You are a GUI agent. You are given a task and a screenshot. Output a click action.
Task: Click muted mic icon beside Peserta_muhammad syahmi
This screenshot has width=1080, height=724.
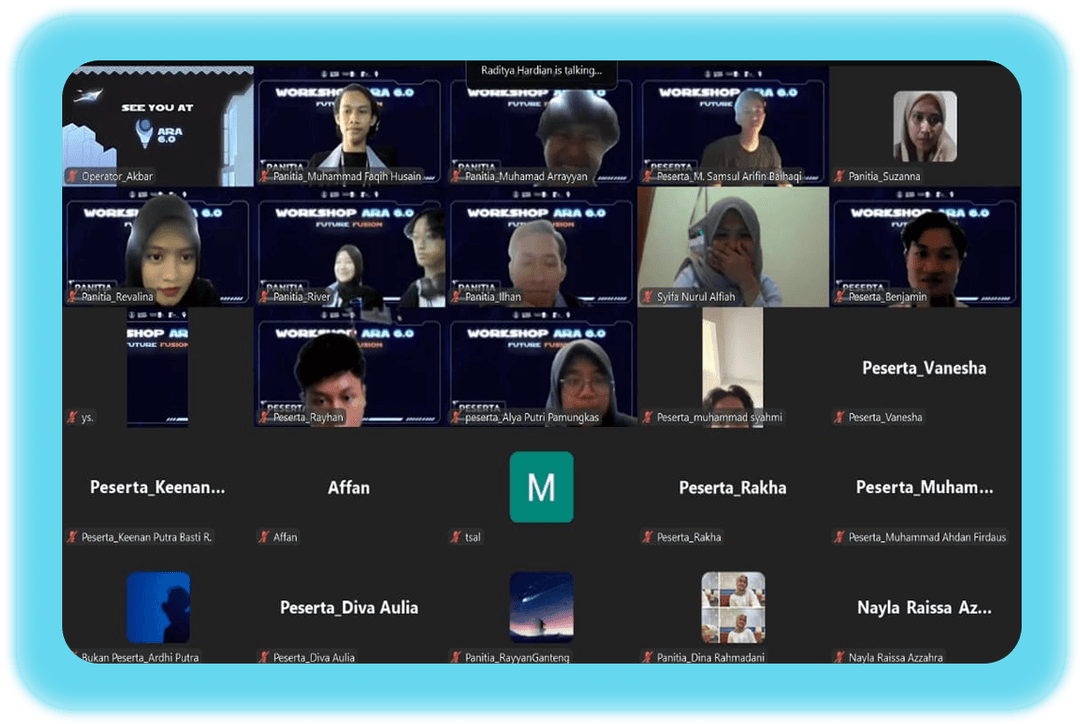[x=647, y=417]
